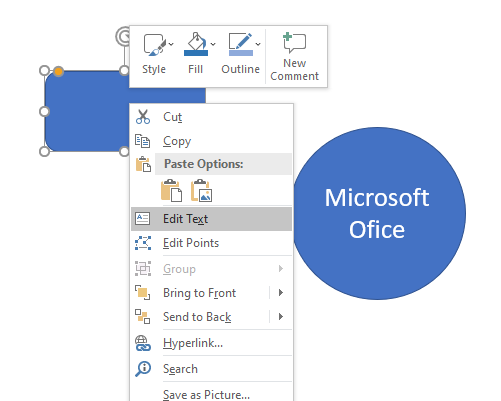Click the rectangle's bottom-left sizing handle

click(44, 151)
